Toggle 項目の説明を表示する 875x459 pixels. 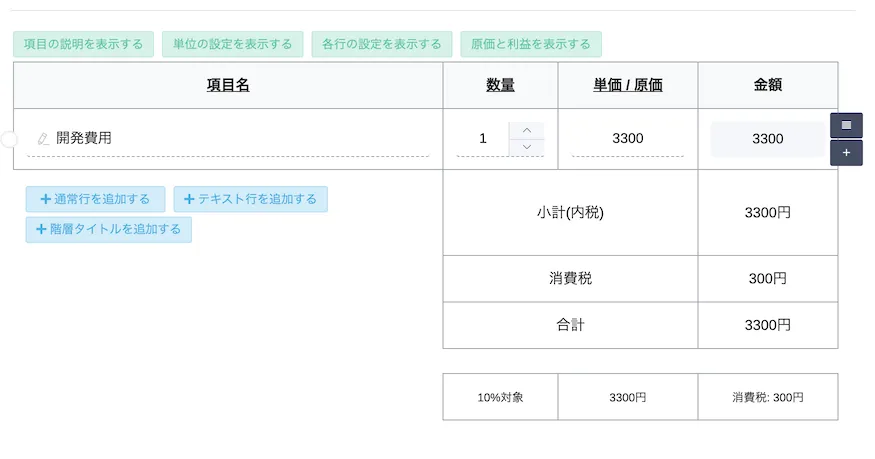point(84,44)
